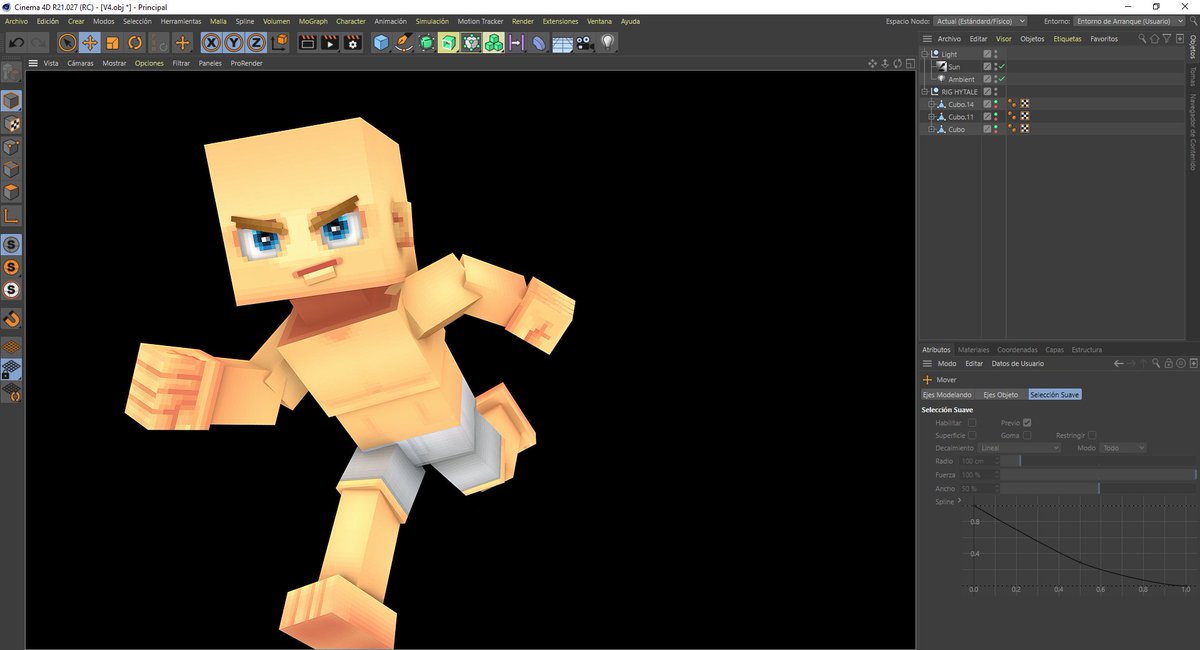Click Make Editable icon in left palette

11,72
